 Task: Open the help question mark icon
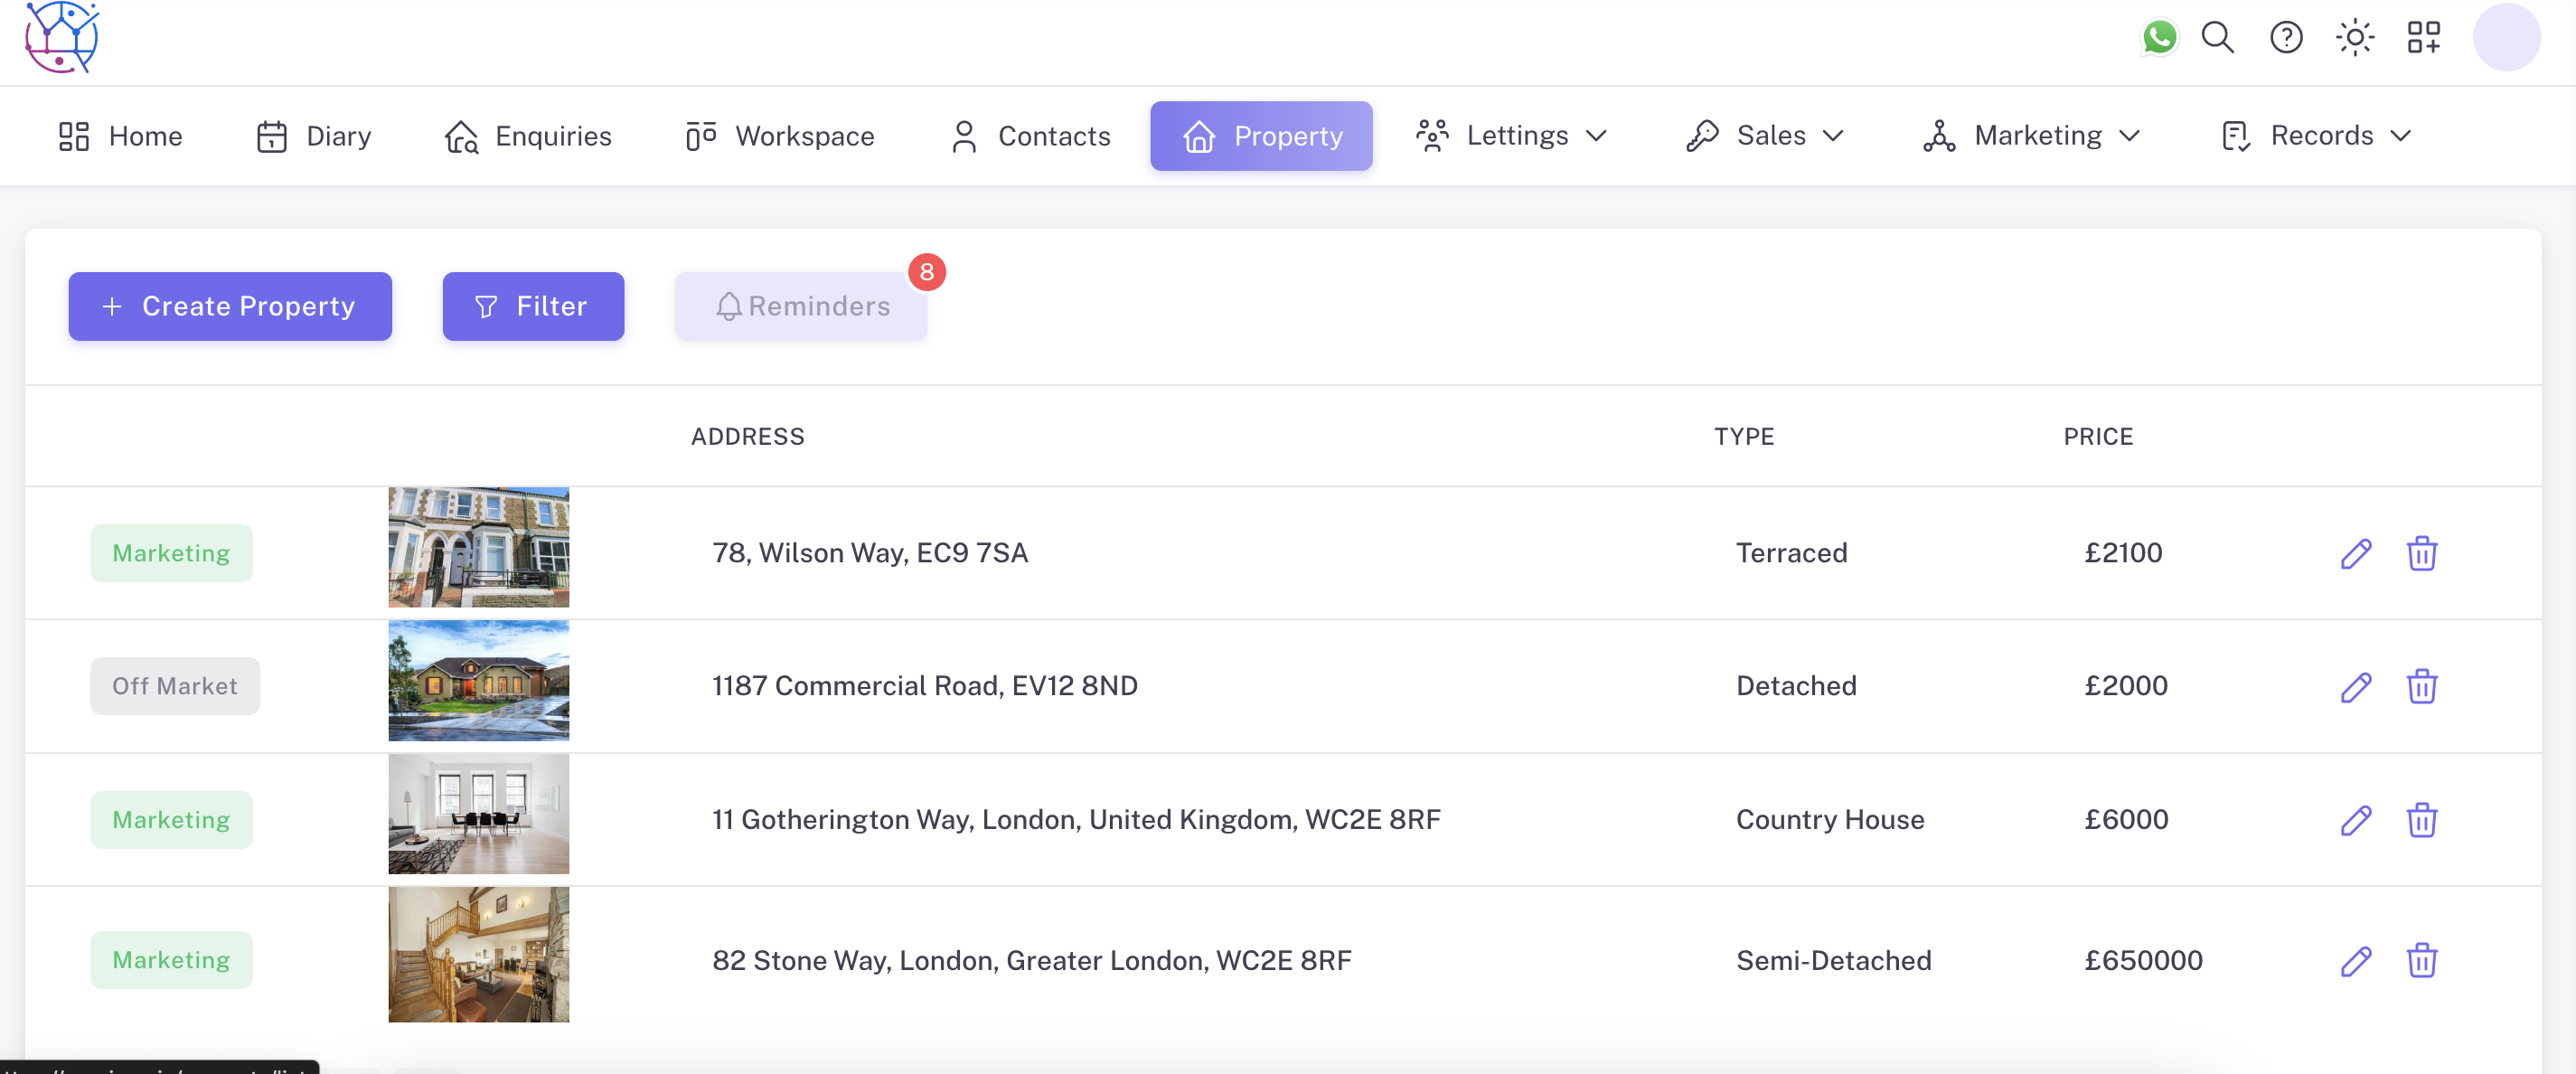(2286, 38)
